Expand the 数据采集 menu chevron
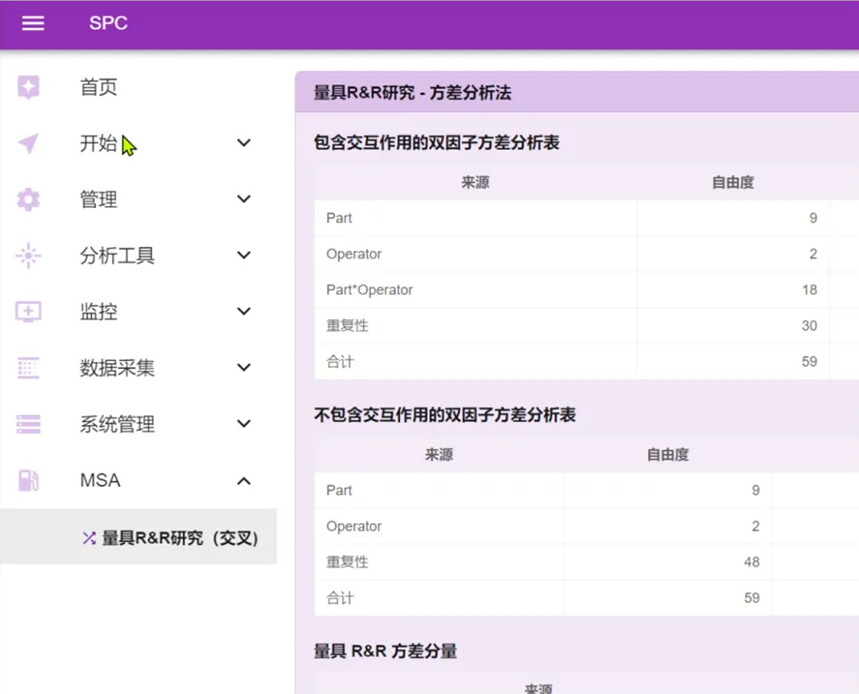The height and width of the screenshot is (694, 859). (244, 367)
